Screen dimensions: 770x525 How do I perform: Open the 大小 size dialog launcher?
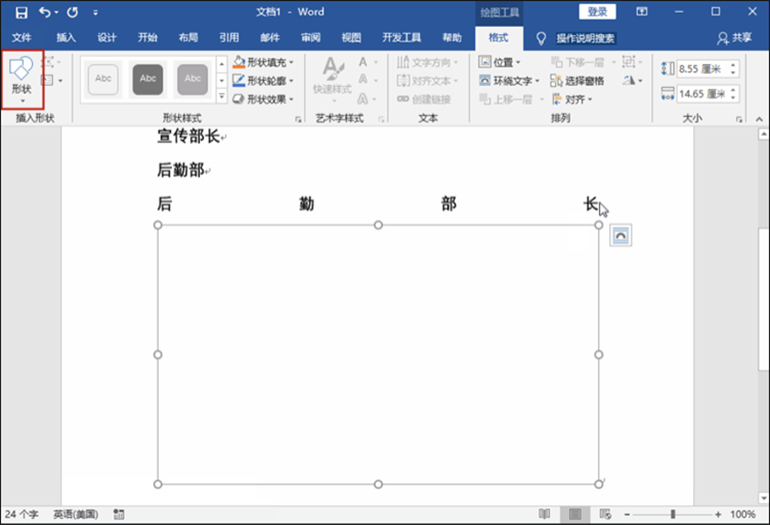739,119
